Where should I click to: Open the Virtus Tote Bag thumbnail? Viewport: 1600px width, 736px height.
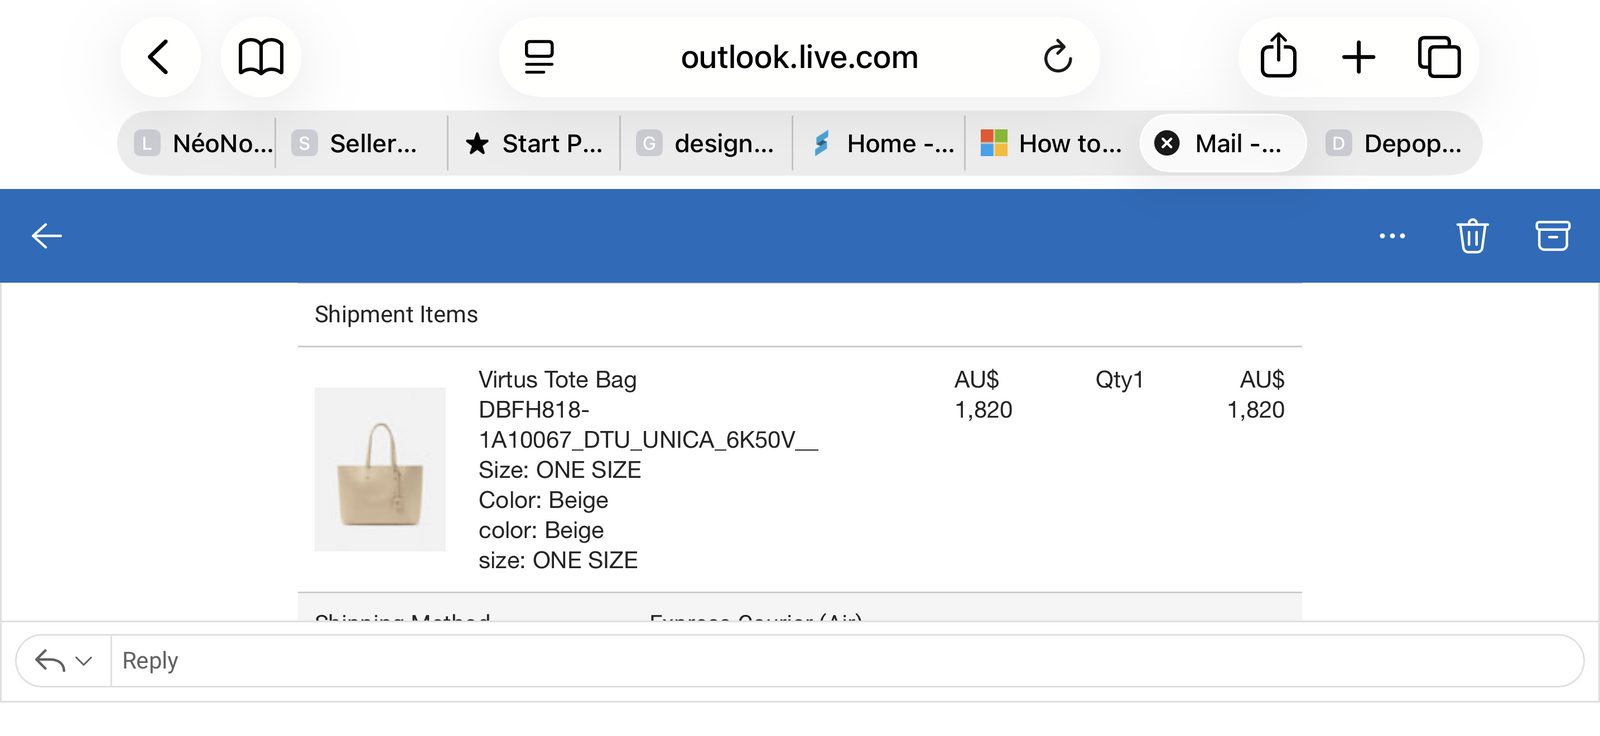[x=380, y=469]
